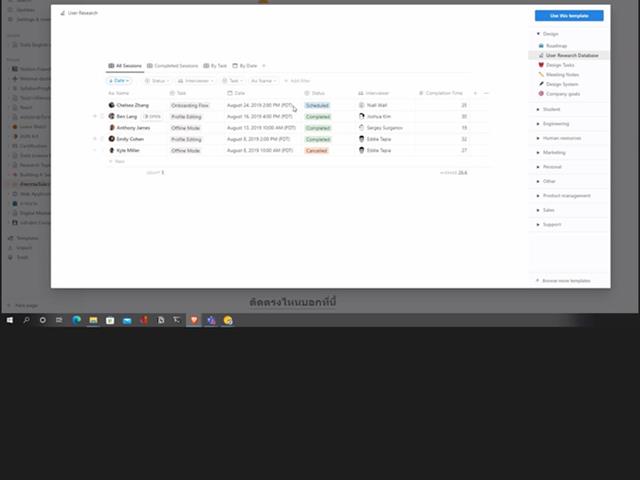Click Niall Wall interviewer cell
Image resolution: width=640 pixels, height=480 pixels.
point(373,105)
